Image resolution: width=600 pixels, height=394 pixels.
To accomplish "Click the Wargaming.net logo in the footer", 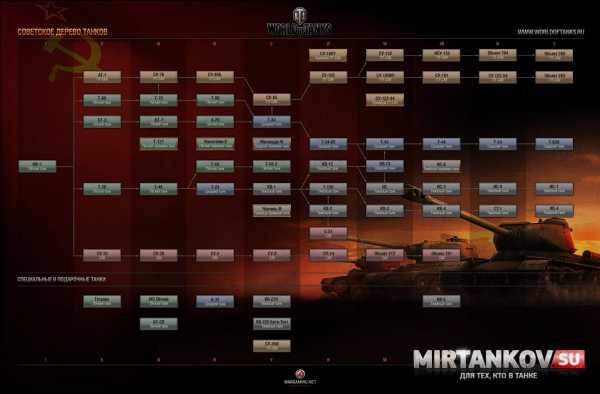I will coord(300,377).
